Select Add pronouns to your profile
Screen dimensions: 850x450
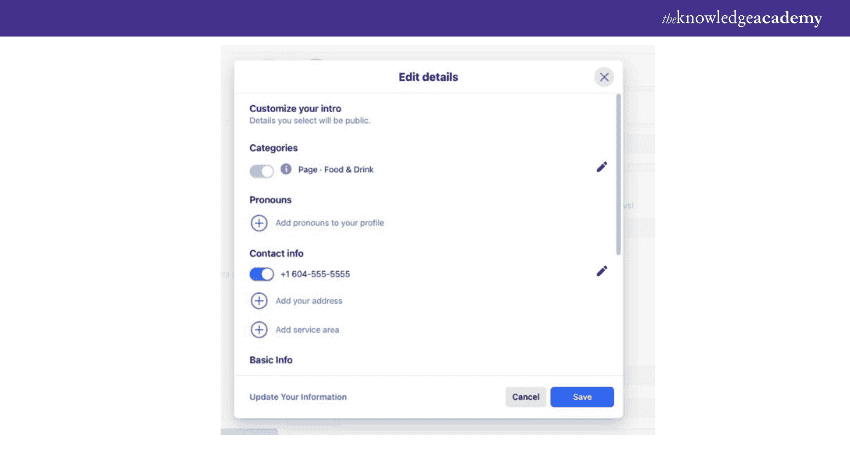(x=330, y=223)
